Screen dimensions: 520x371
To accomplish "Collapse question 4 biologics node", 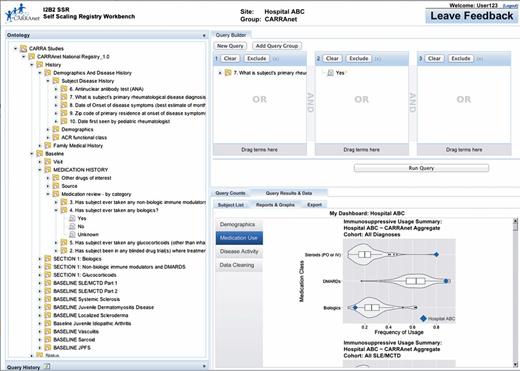I will 56,210.
